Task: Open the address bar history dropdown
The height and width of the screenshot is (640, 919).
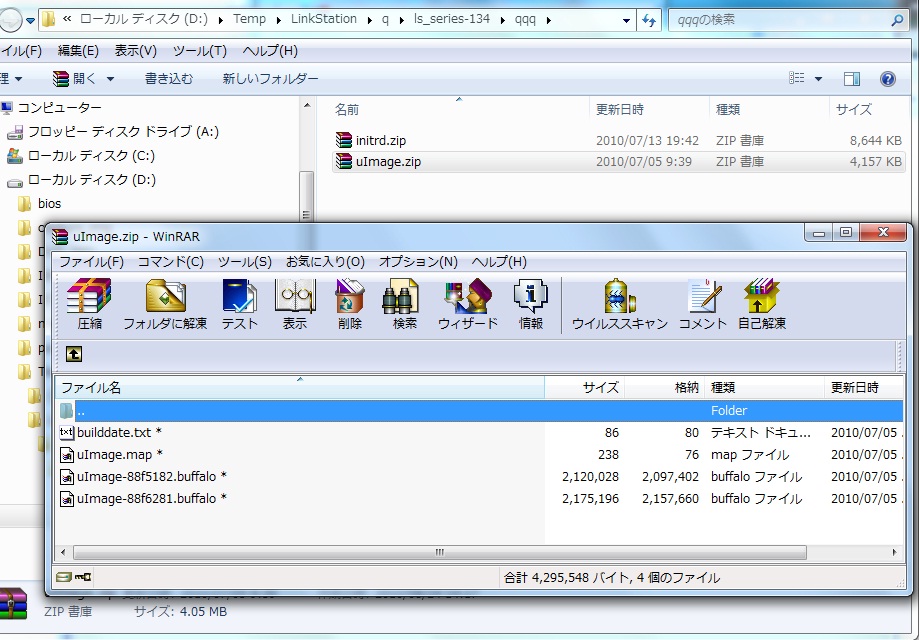Action: point(627,21)
